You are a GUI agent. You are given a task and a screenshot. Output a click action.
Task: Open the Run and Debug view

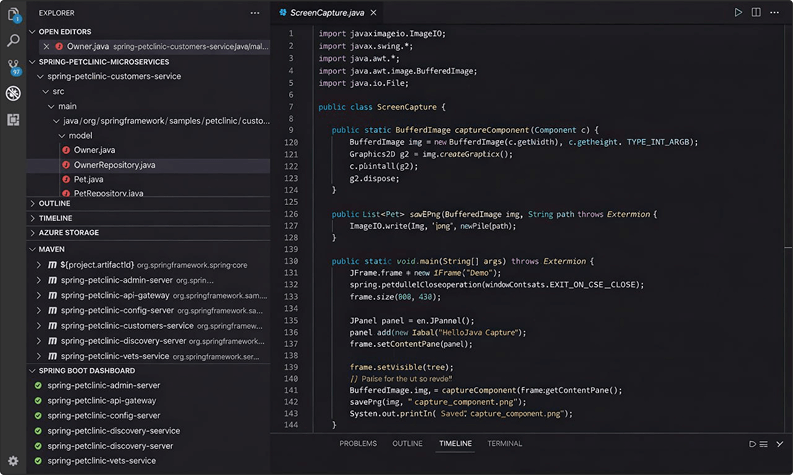pos(13,93)
